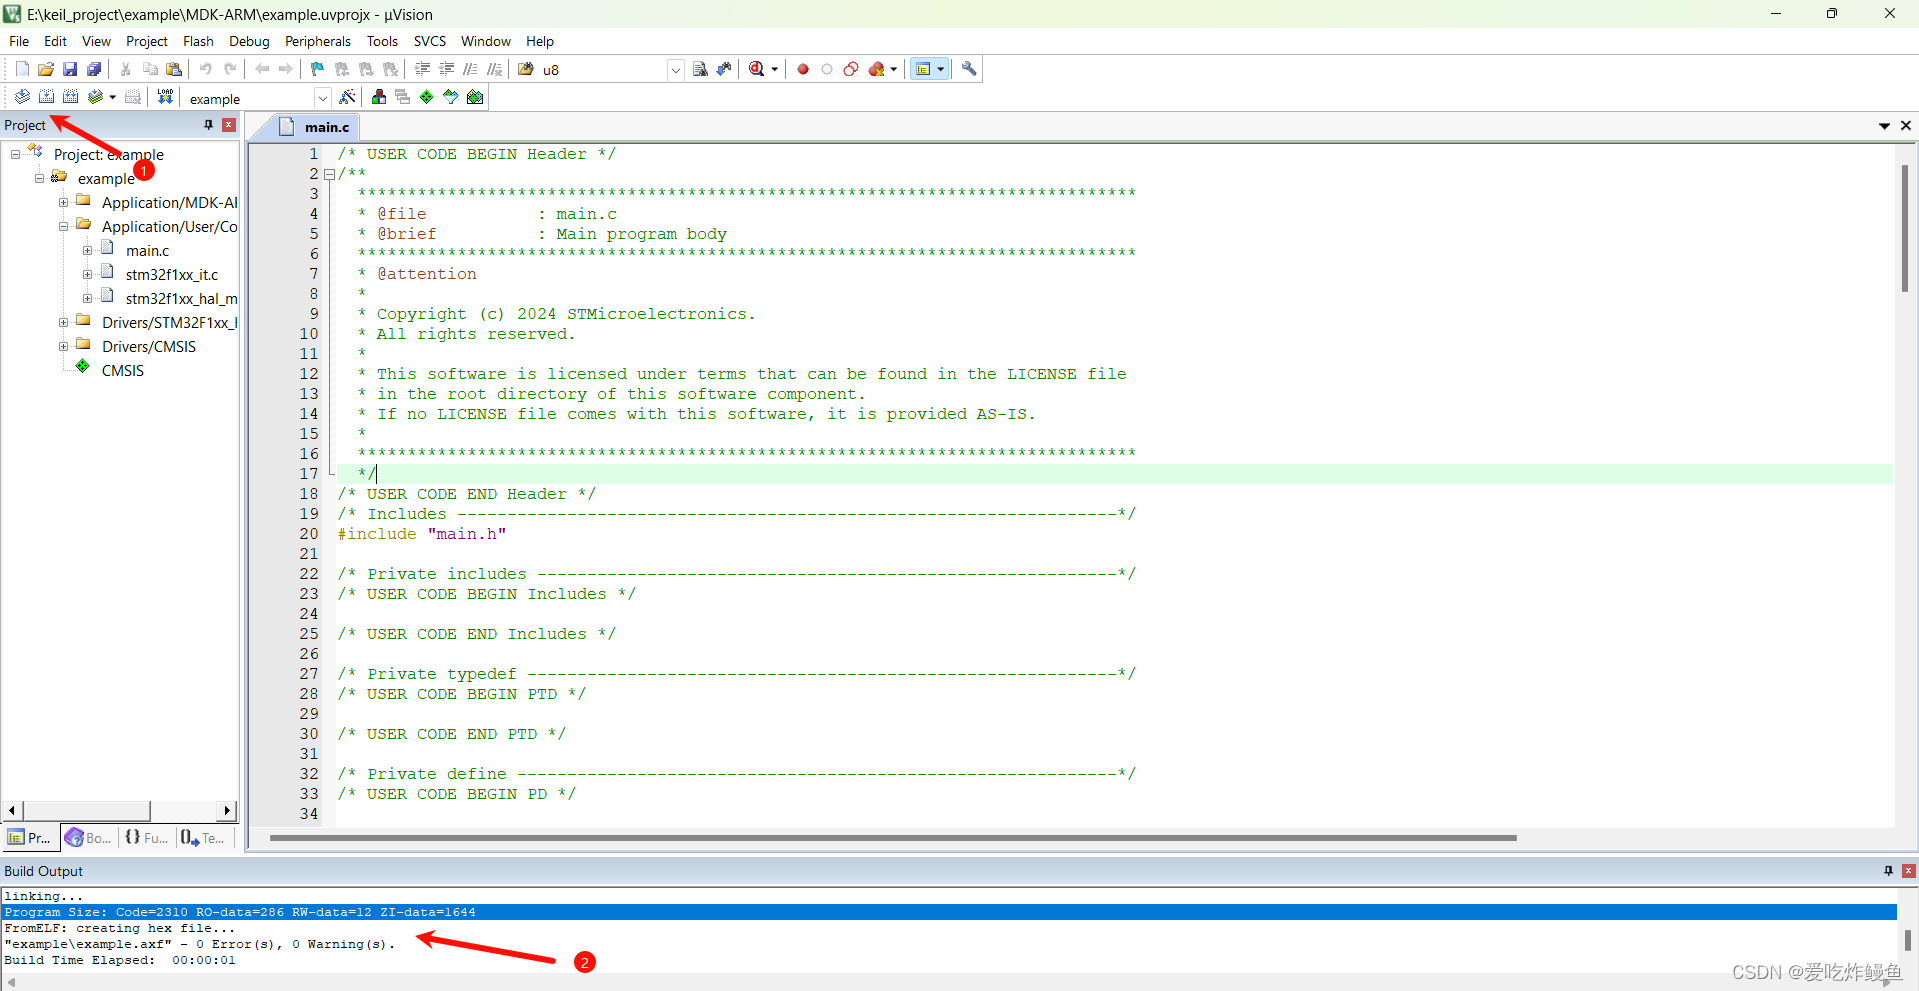Open the target selection dropdown showing example
This screenshot has height=991, width=1919.
tap(322, 98)
